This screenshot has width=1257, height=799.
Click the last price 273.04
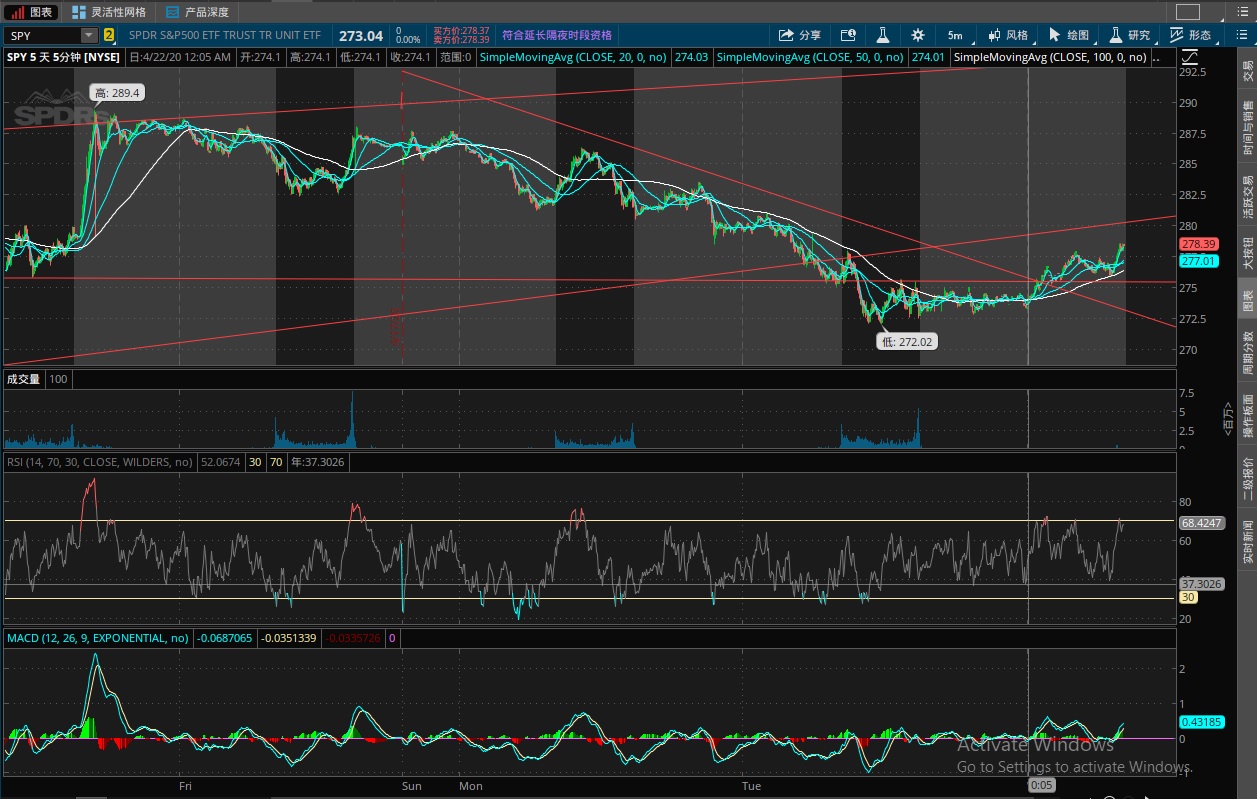point(361,35)
